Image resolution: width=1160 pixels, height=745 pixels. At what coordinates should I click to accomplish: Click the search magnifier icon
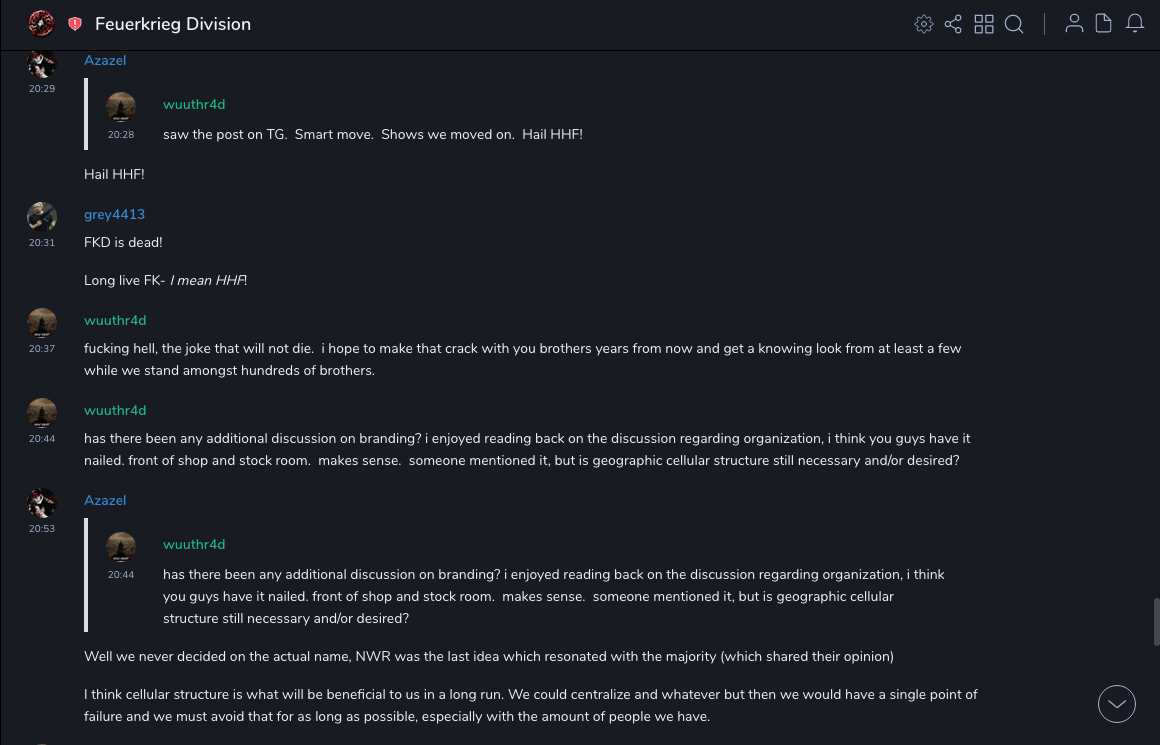coord(1014,24)
